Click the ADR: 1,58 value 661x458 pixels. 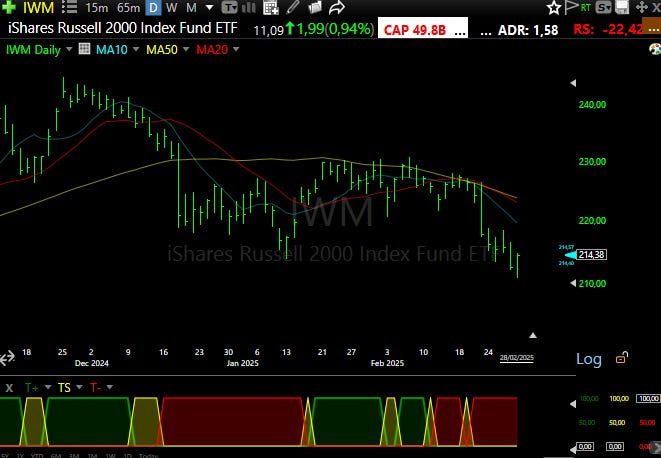pyautogui.click(x=528, y=30)
